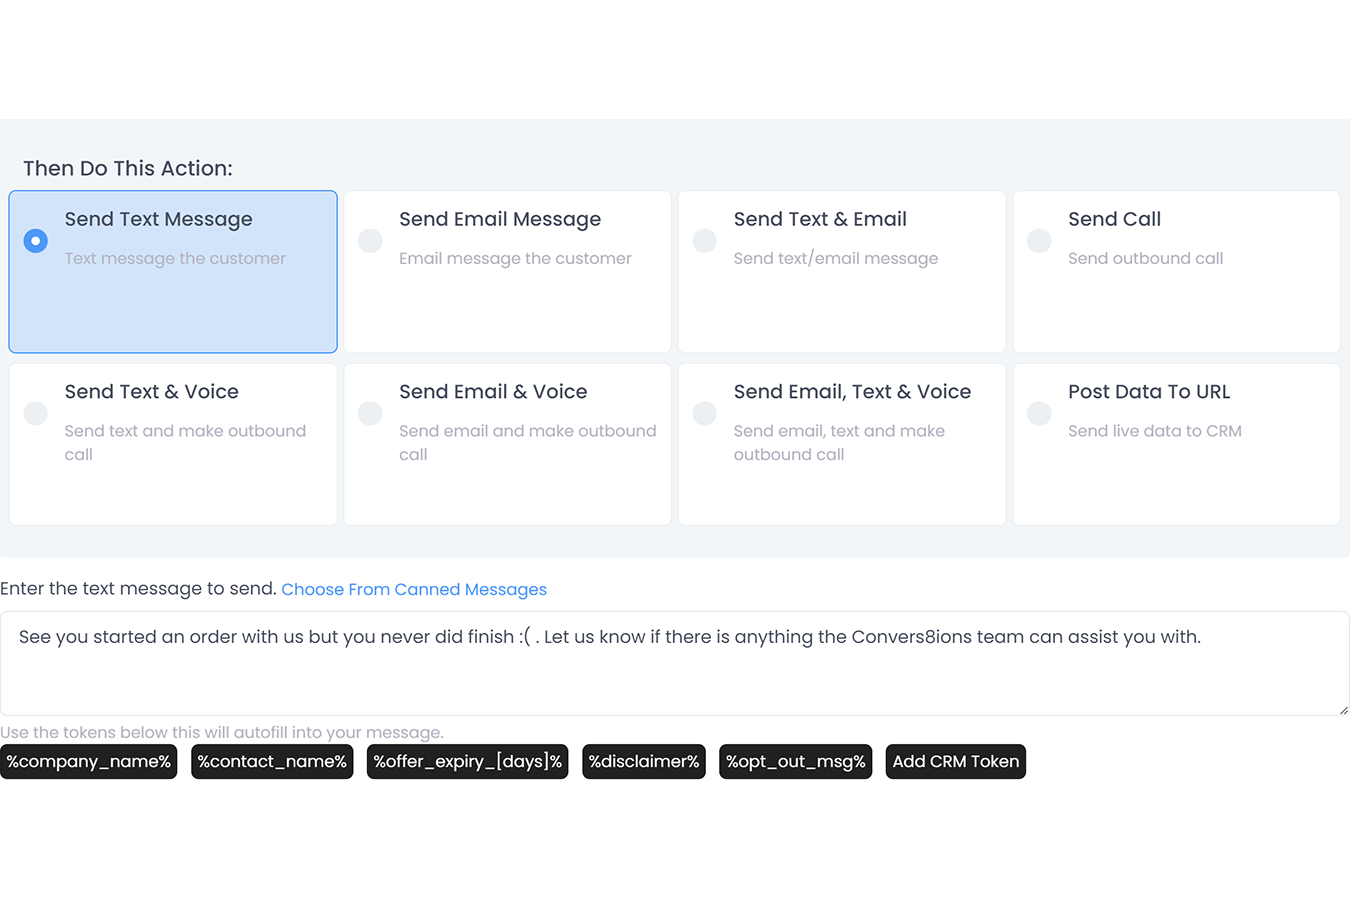Open Choose From Canned Messages
Image resolution: width=1350 pixels, height=900 pixels.
(x=413, y=589)
